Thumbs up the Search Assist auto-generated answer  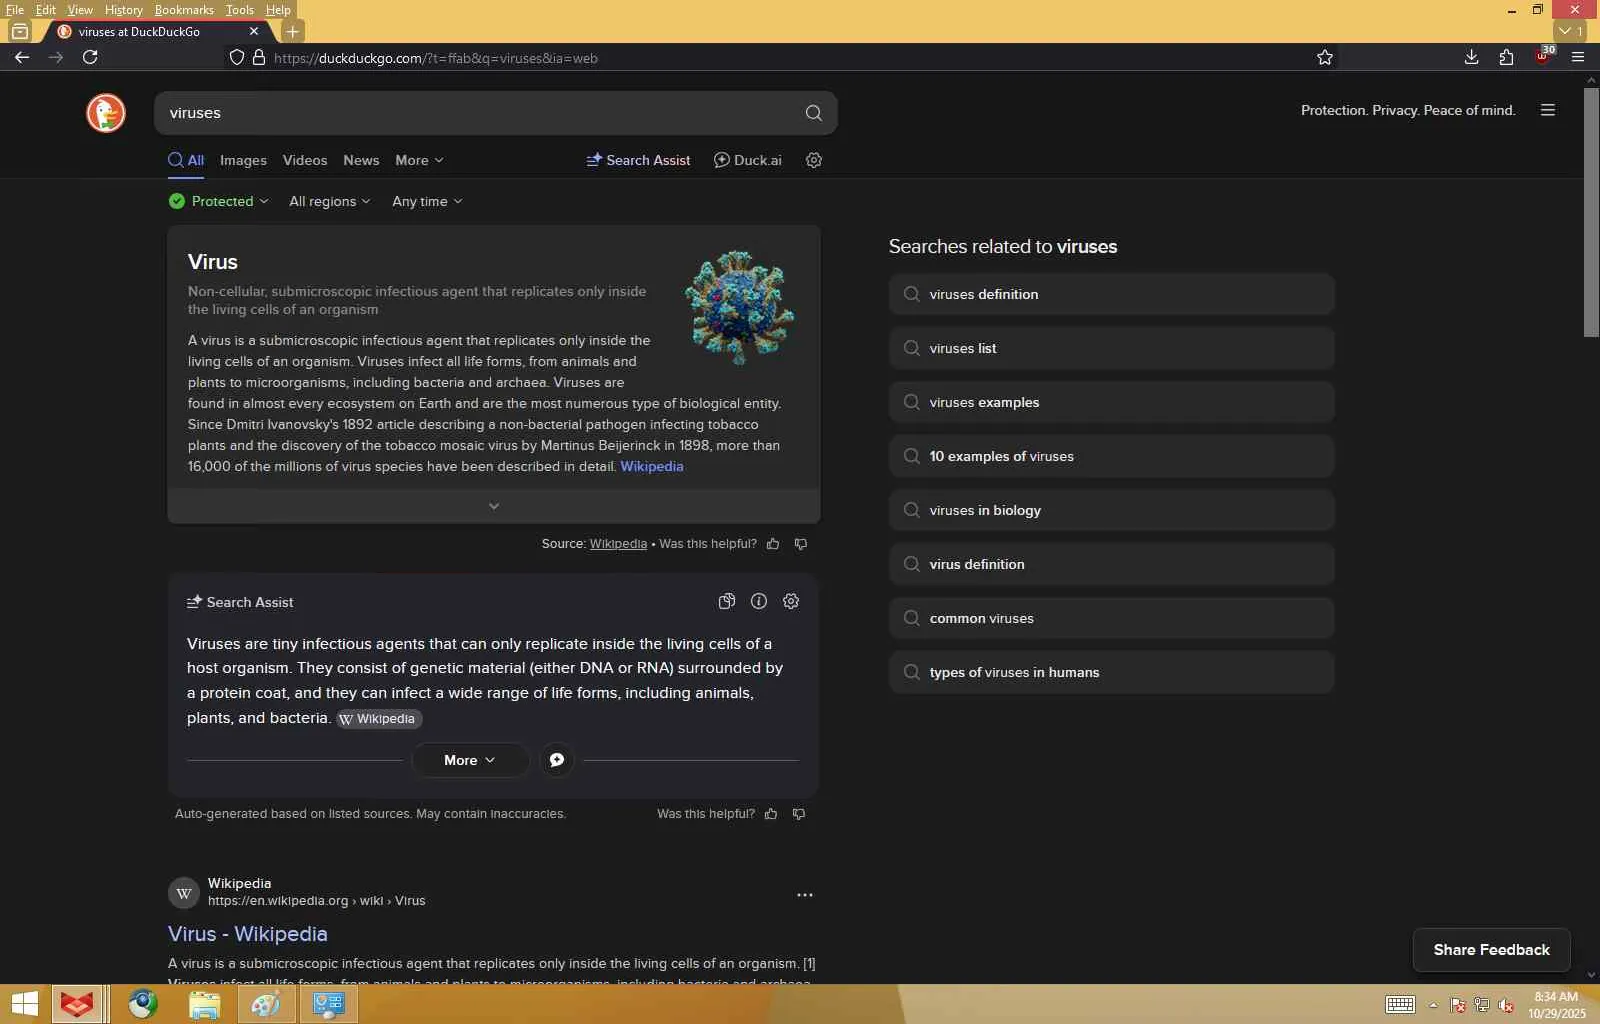pos(771,814)
